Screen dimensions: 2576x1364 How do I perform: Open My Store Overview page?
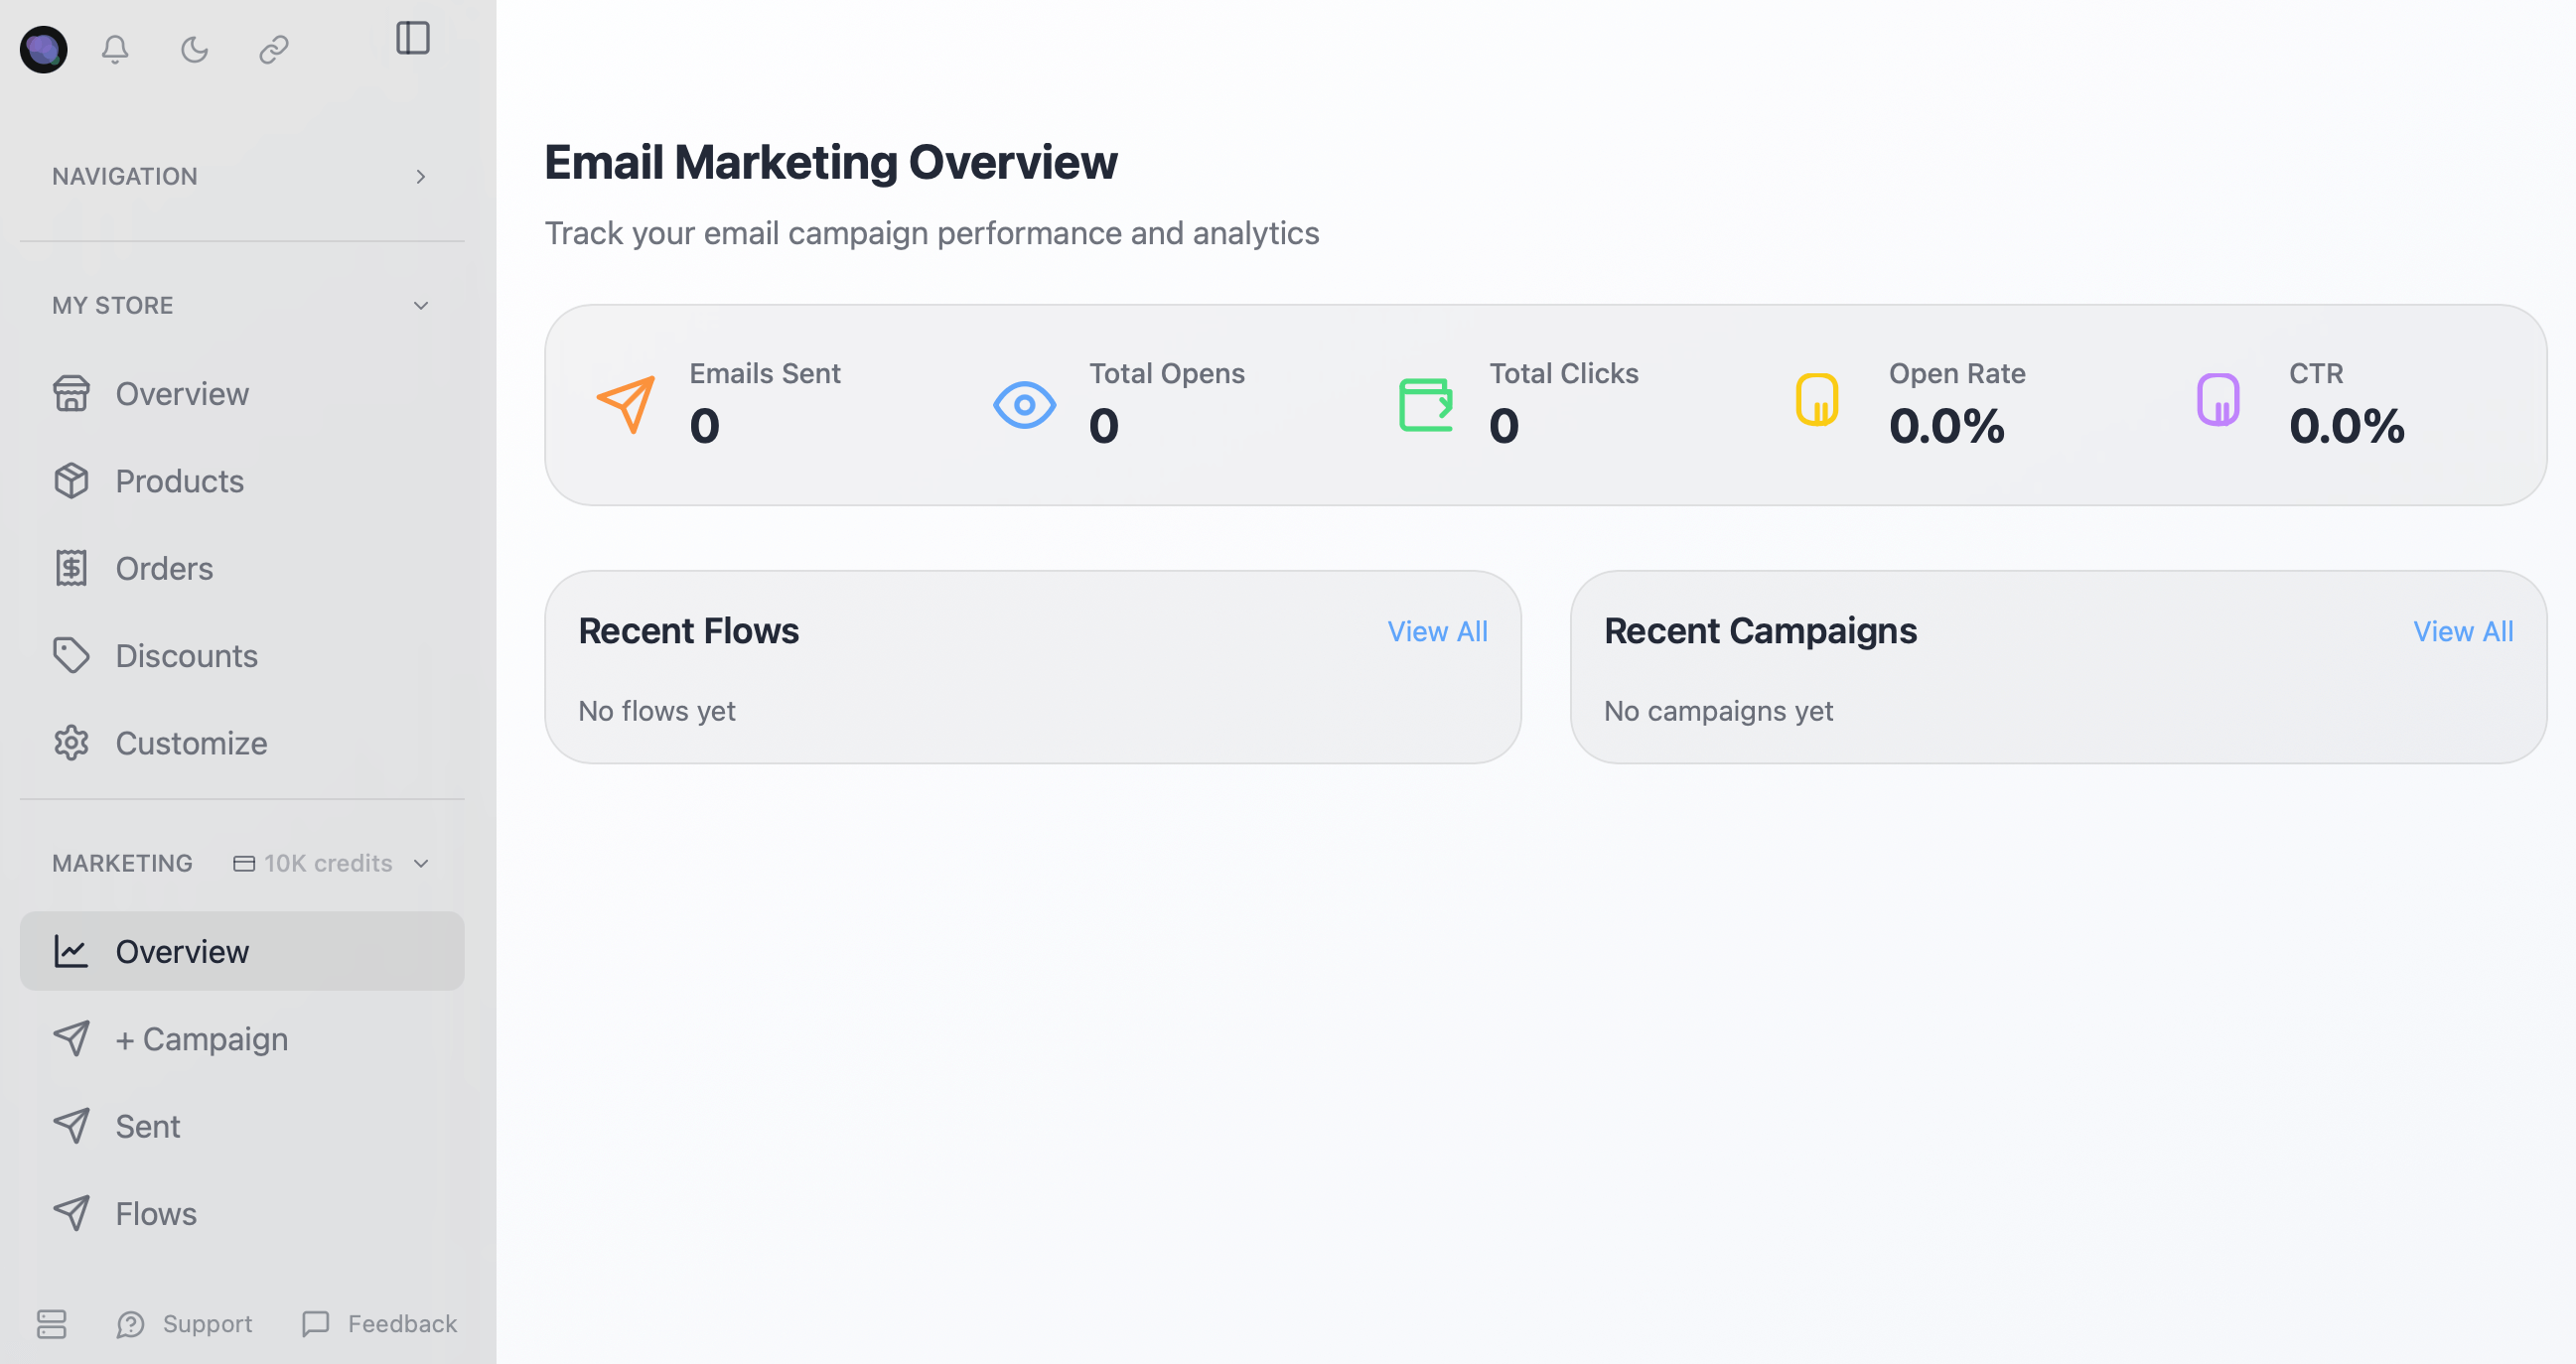click(x=182, y=394)
